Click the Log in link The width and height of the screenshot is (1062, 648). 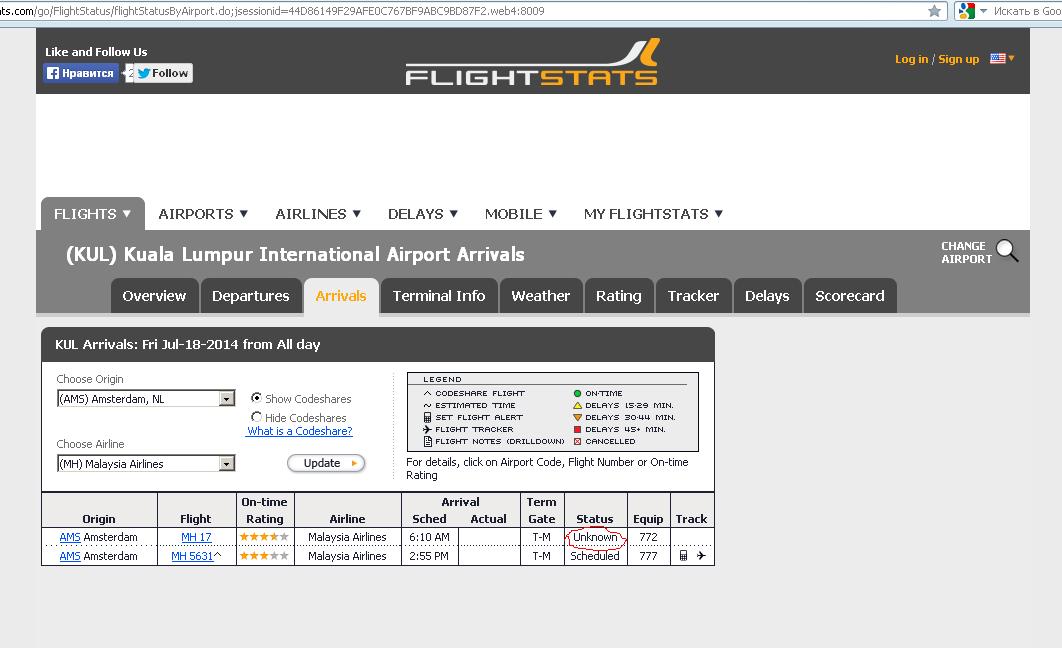tap(912, 59)
